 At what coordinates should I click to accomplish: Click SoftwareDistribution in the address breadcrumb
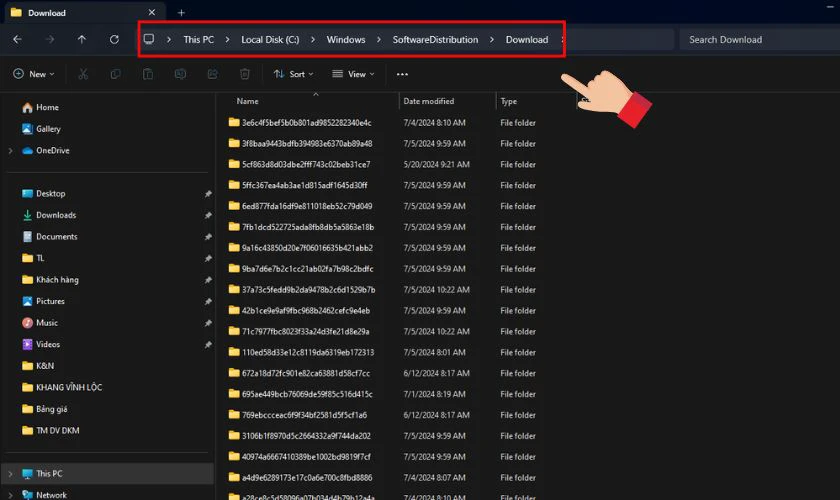(x=435, y=40)
